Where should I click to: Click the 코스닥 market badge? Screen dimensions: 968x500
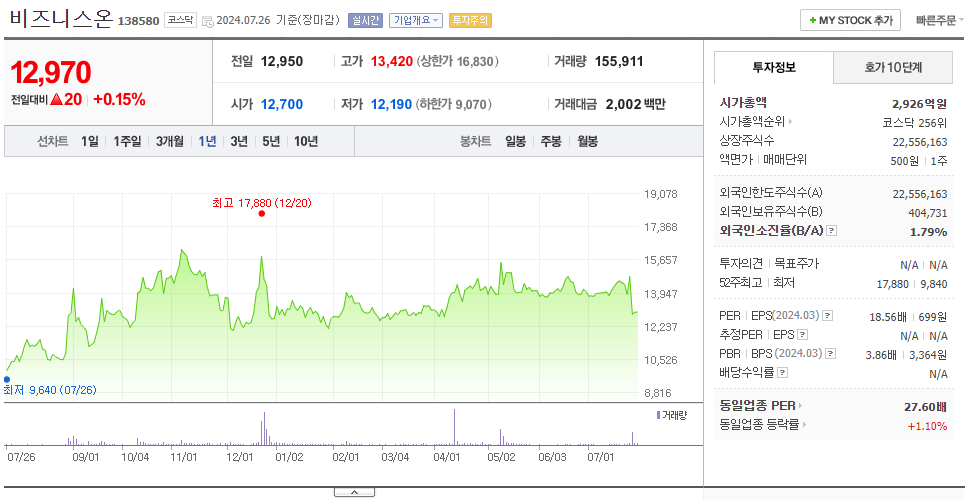point(180,20)
